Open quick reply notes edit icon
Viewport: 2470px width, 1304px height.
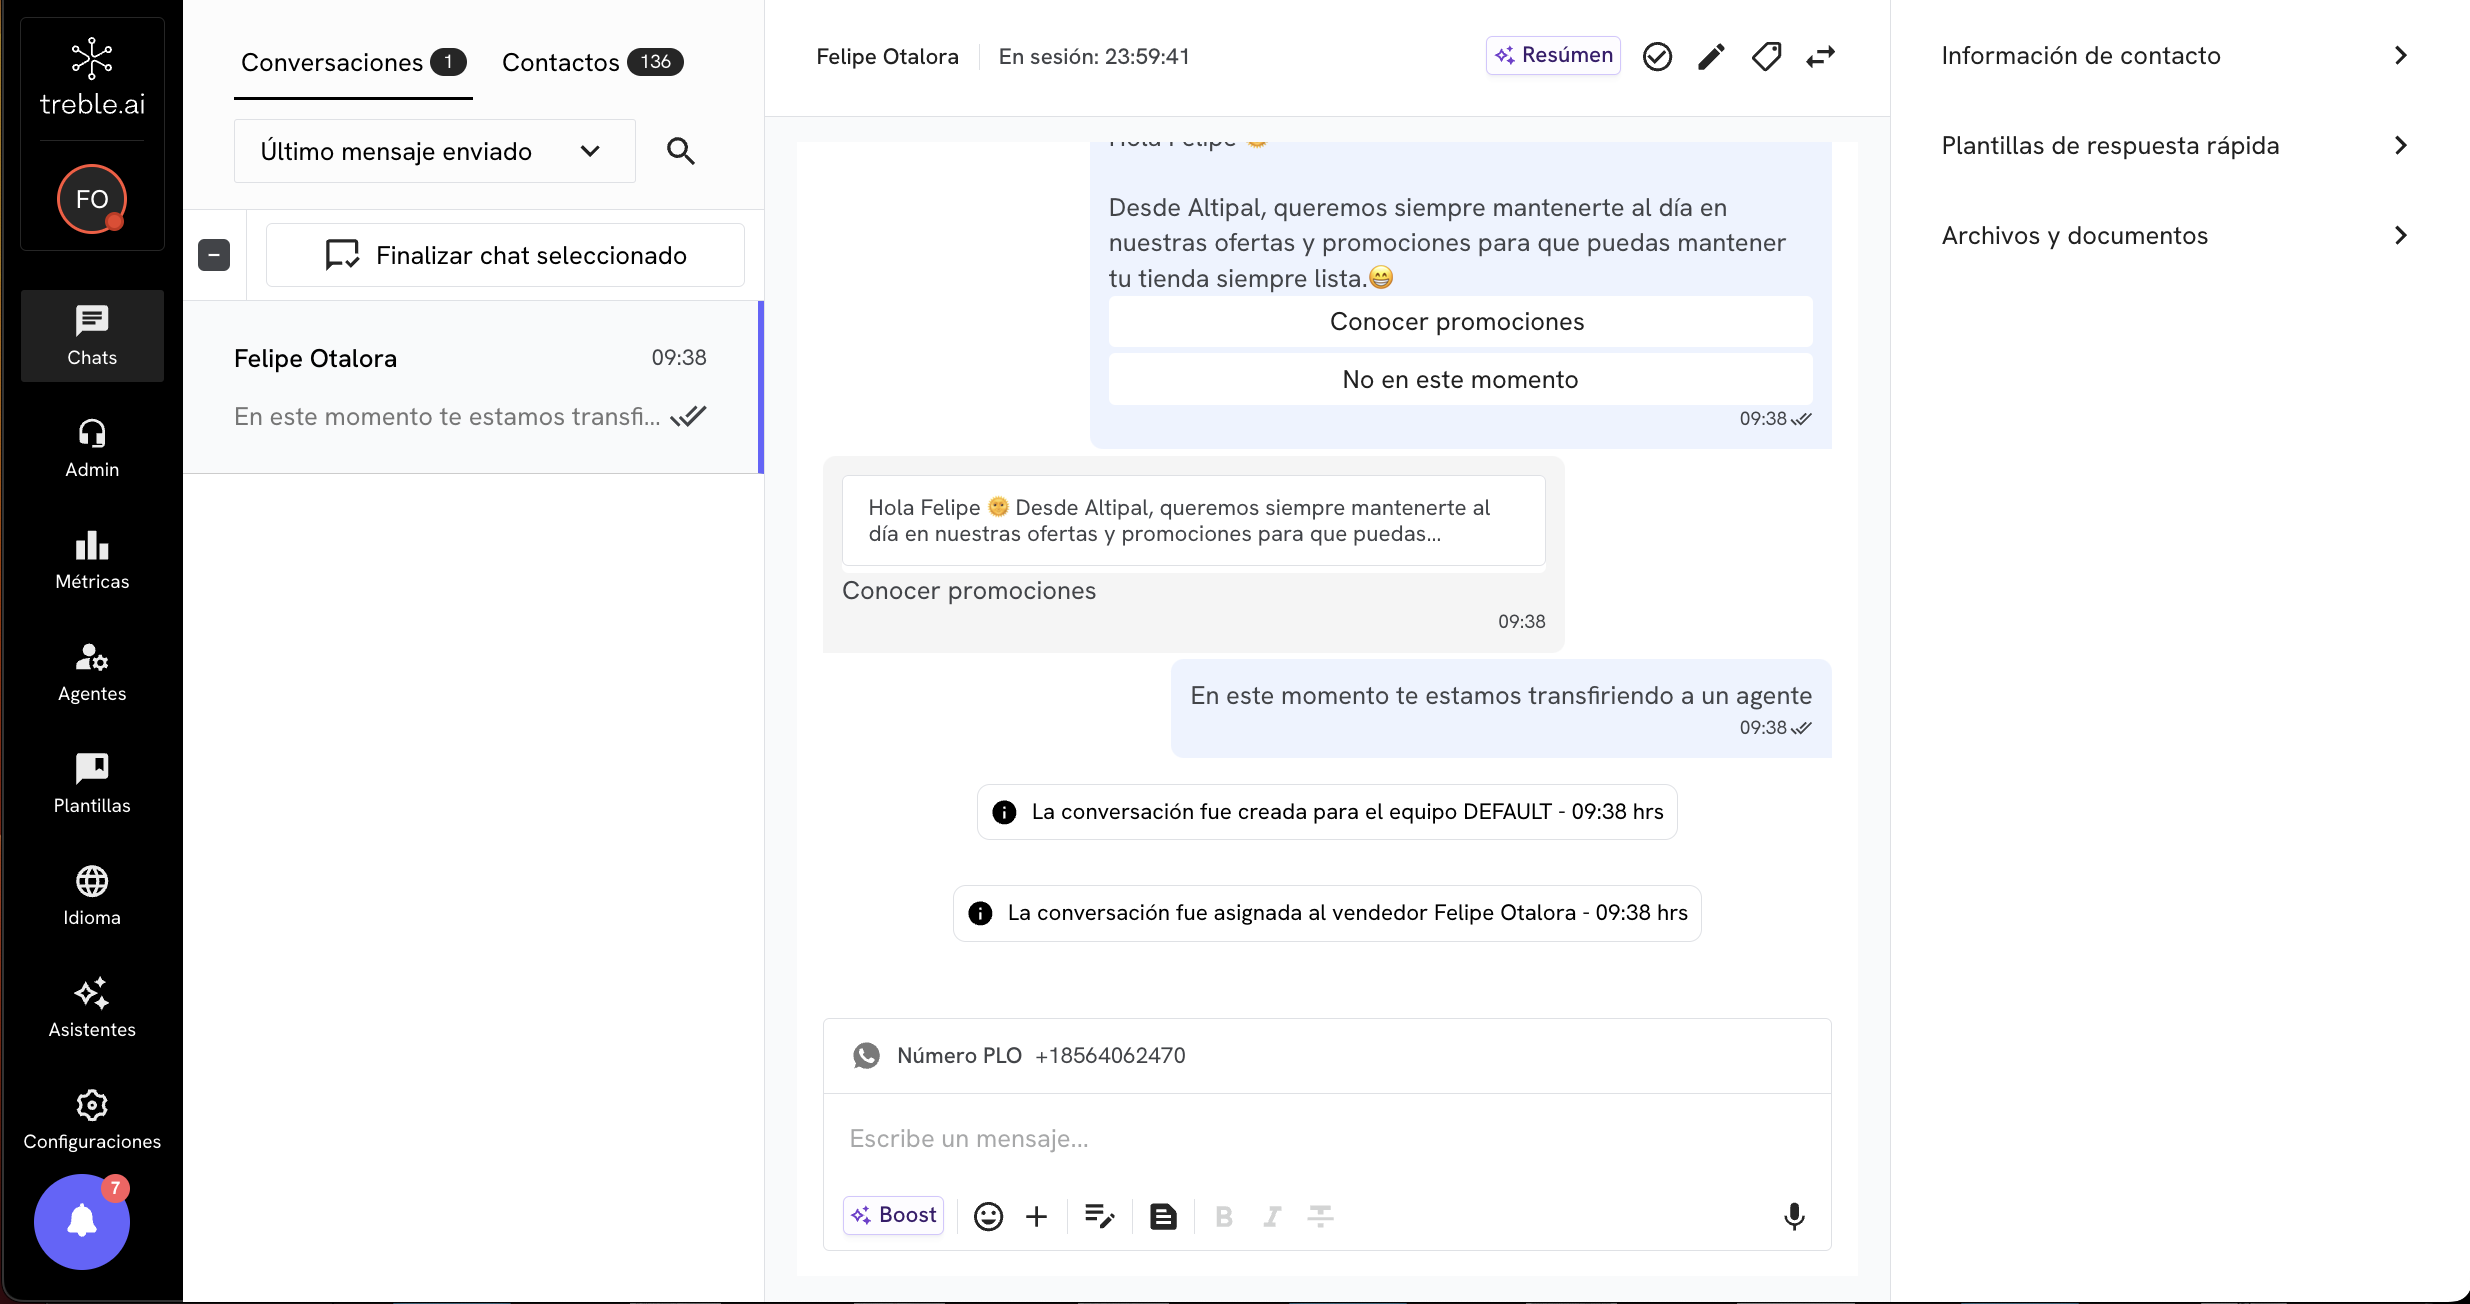(x=1100, y=1216)
